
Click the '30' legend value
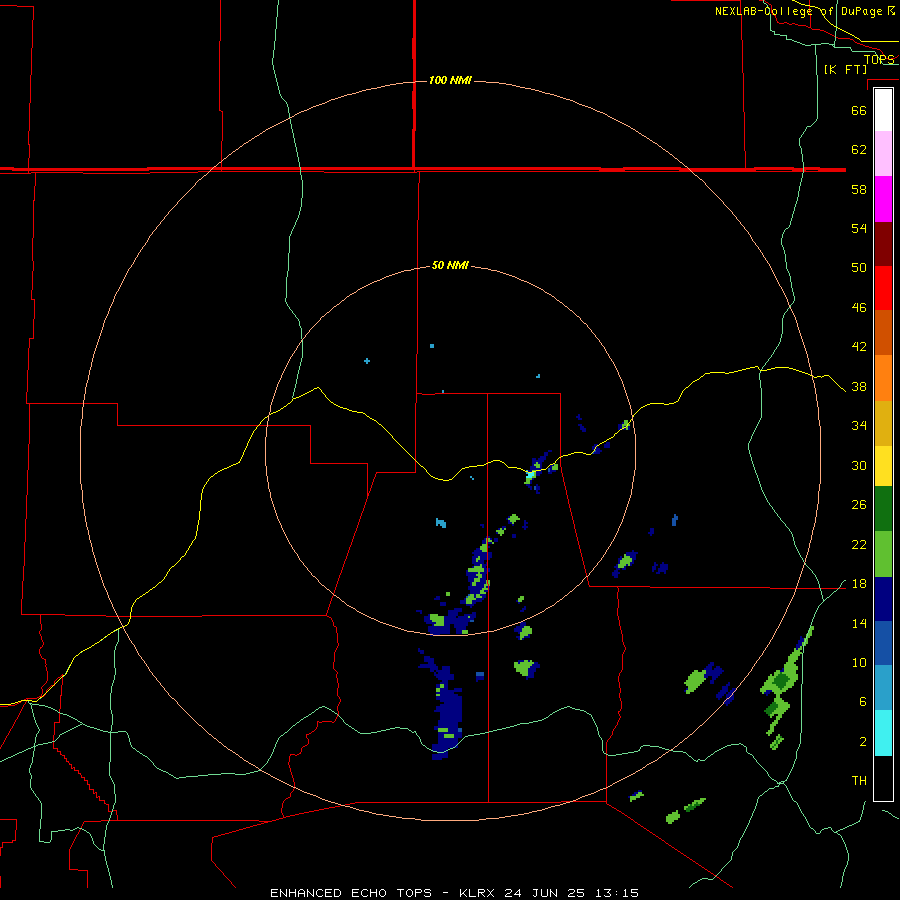[x=859, y=465]
